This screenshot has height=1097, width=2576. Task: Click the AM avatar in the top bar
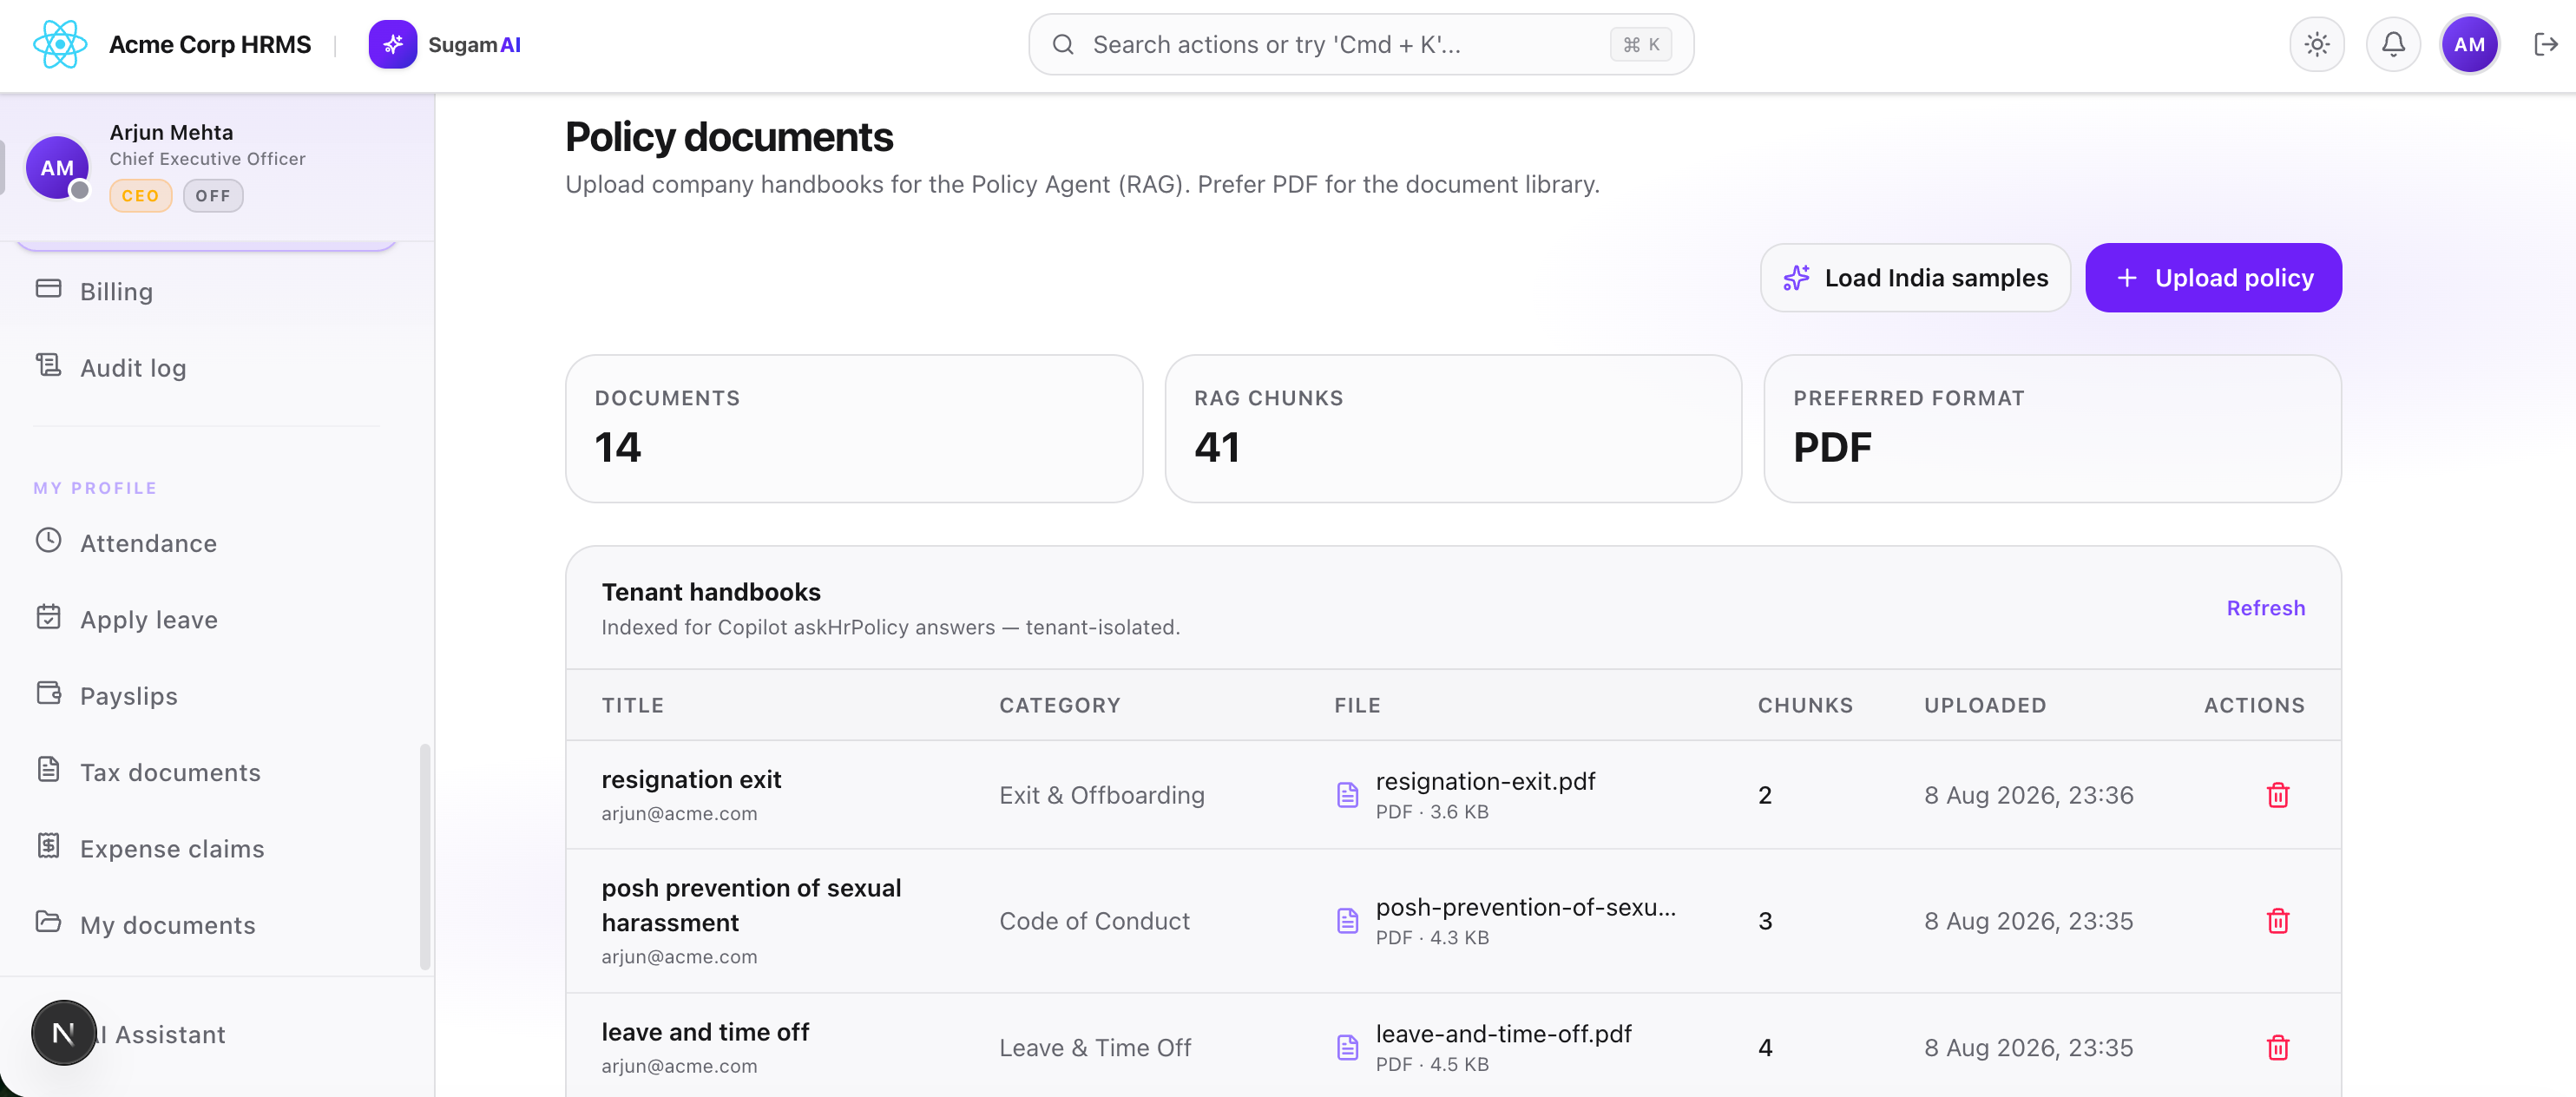(x=2469, y=44)
